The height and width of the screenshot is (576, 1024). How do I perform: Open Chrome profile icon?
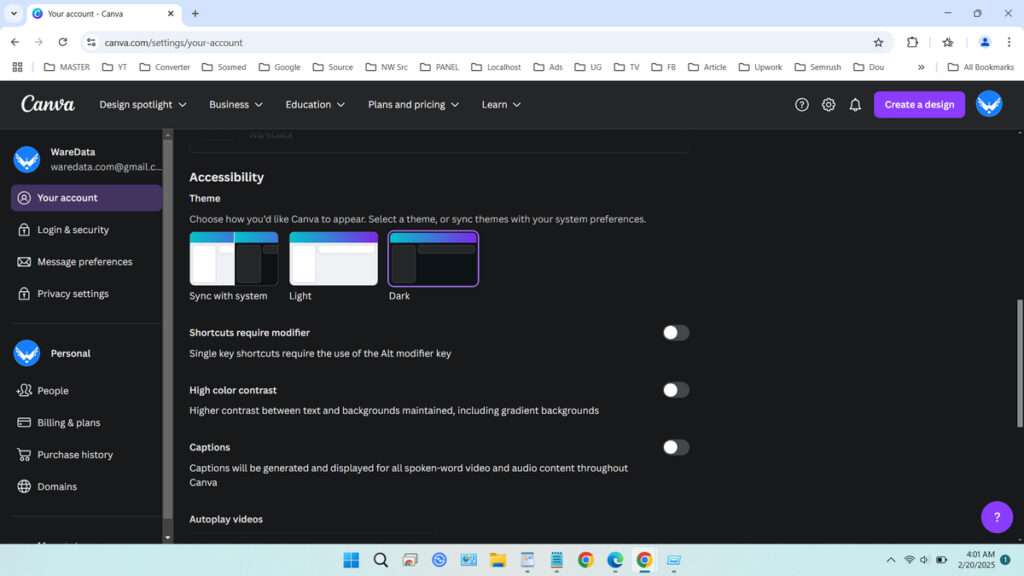984,42
